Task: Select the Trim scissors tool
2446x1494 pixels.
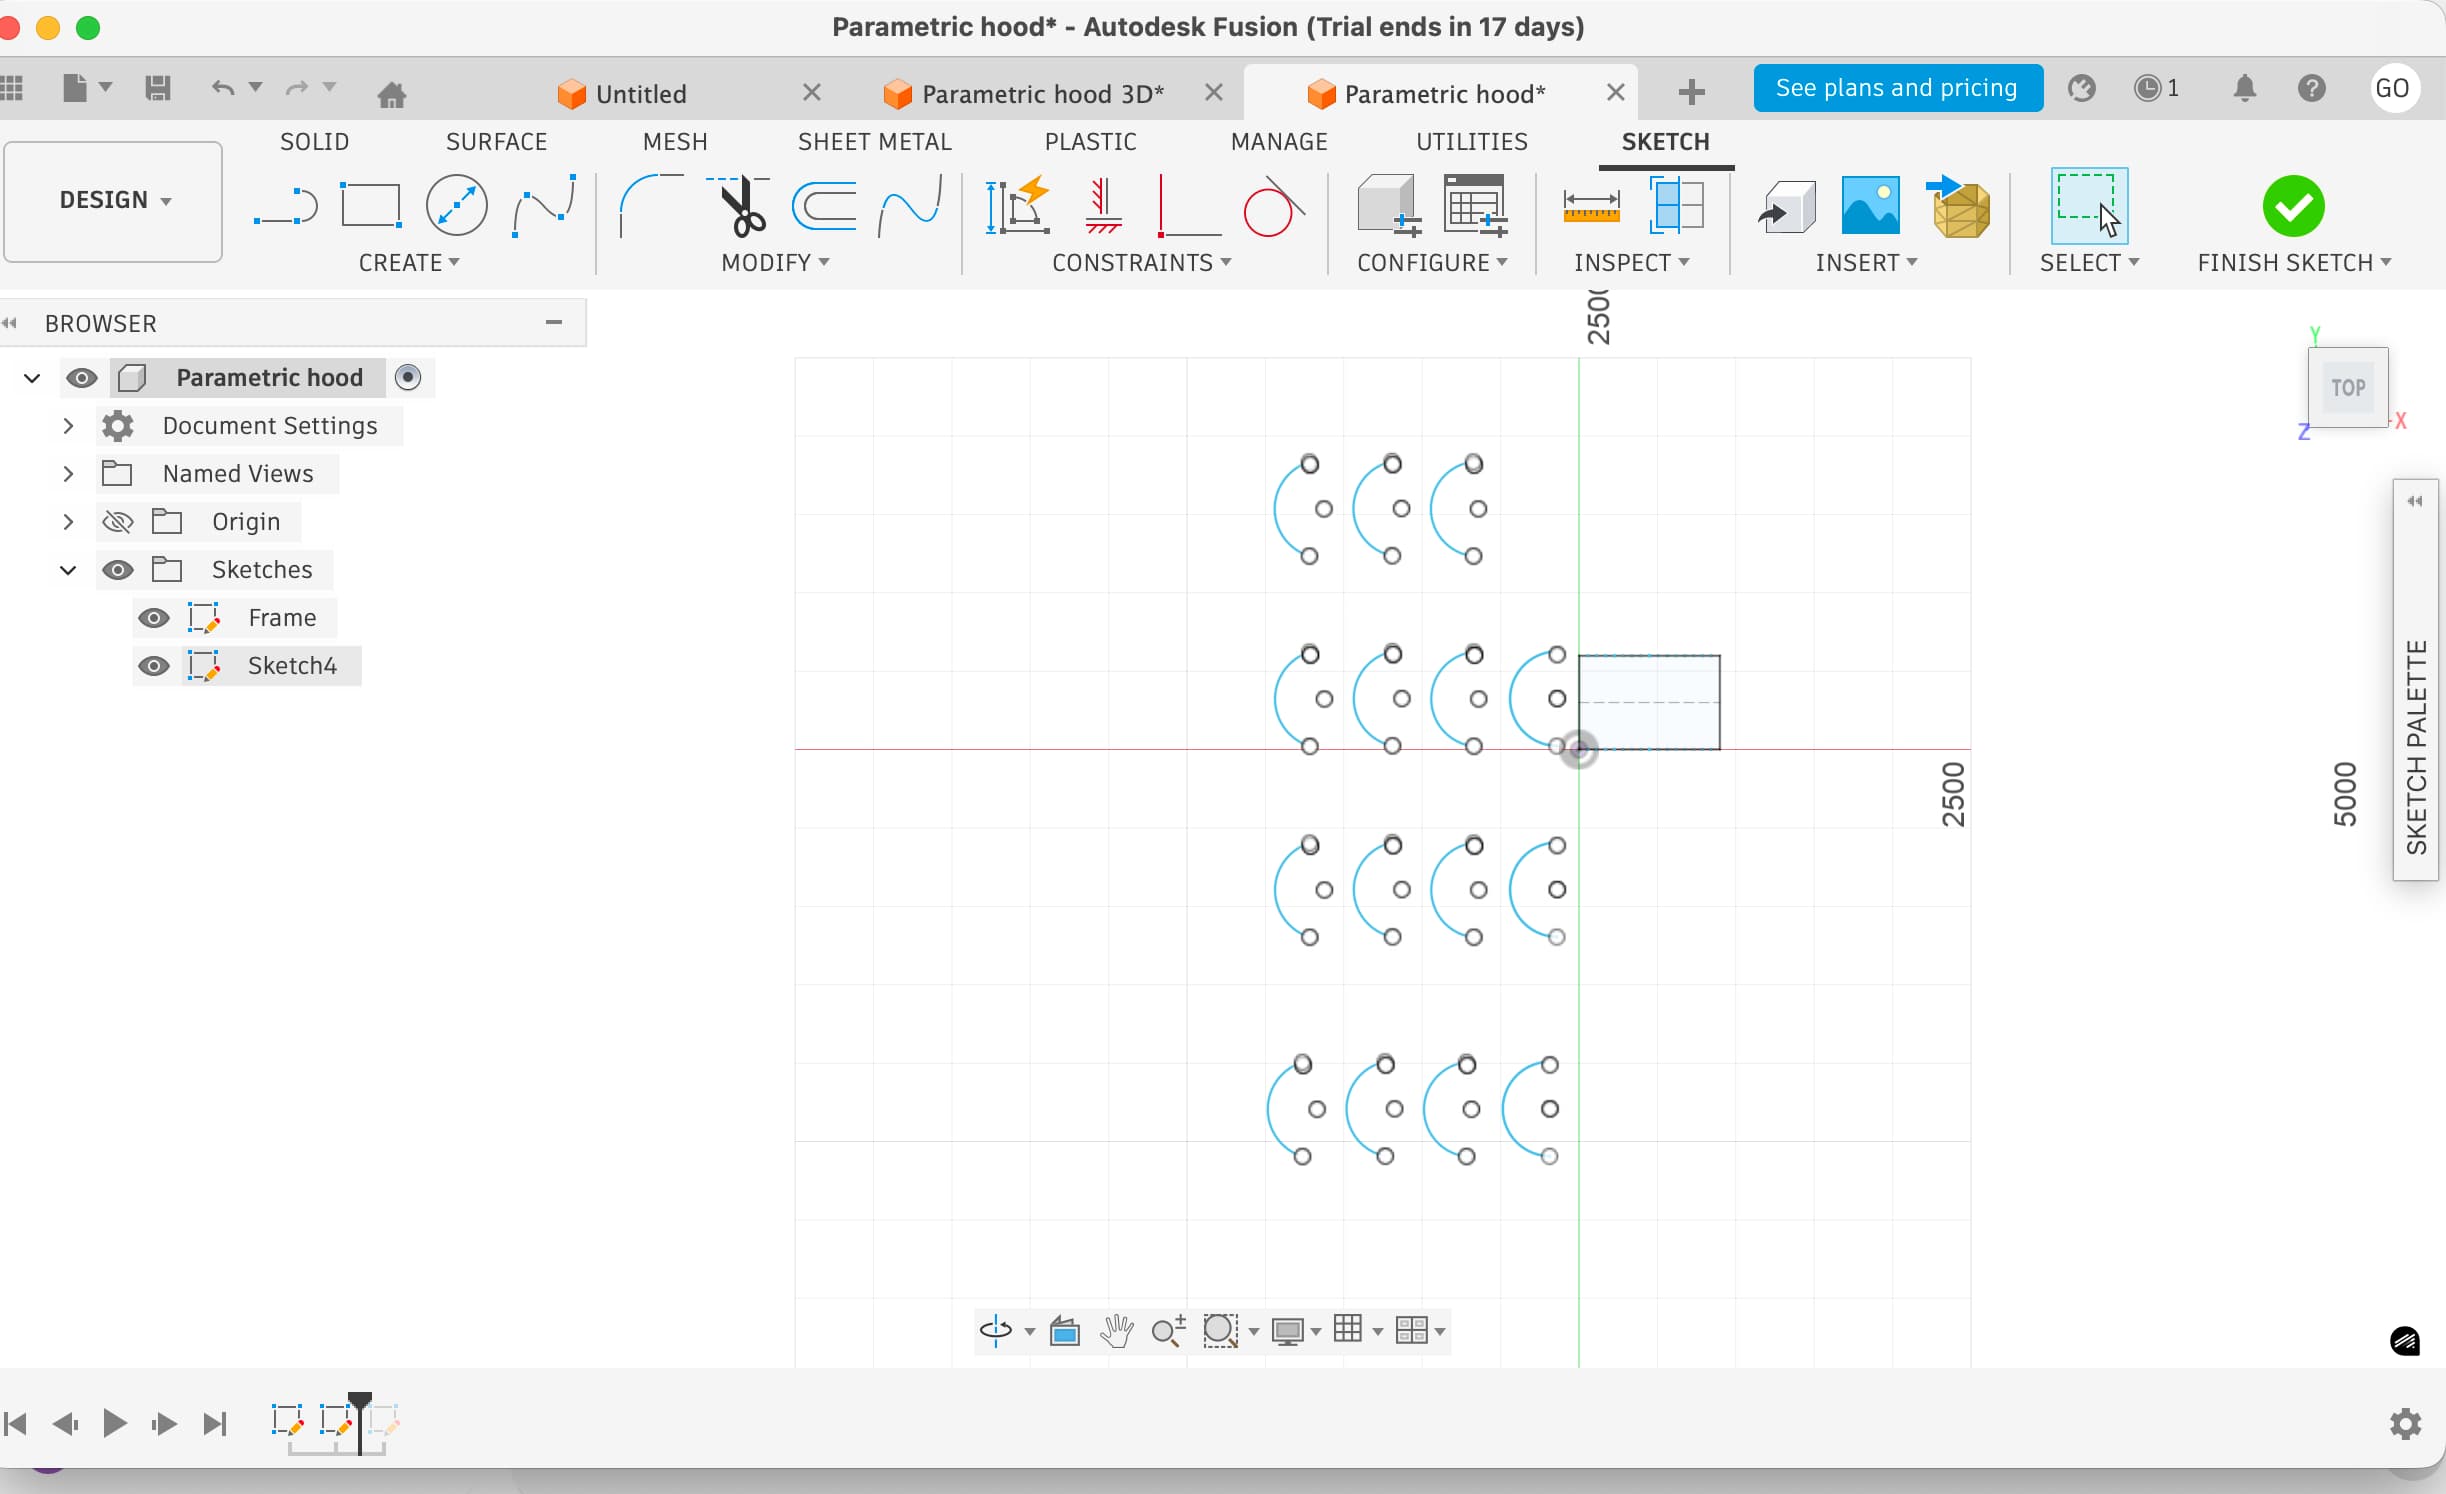Action: [x=741, y=207]
